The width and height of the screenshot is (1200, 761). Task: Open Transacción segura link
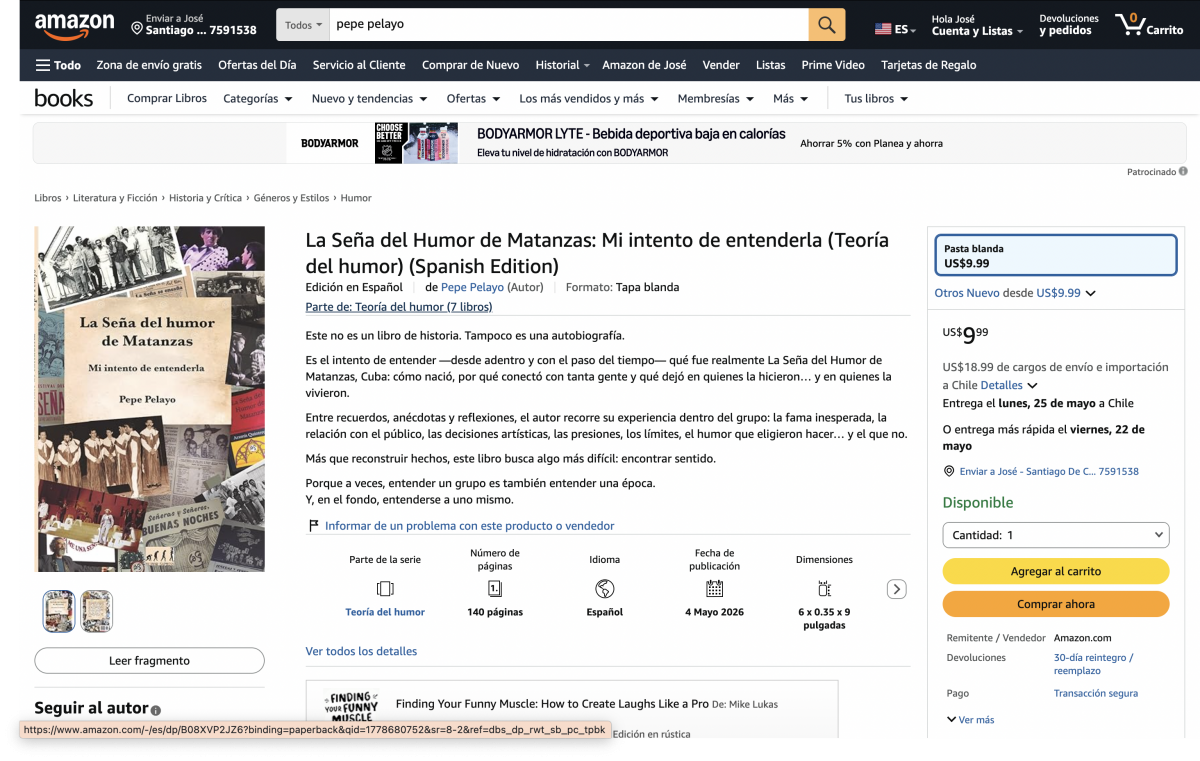click(1096, 693)
